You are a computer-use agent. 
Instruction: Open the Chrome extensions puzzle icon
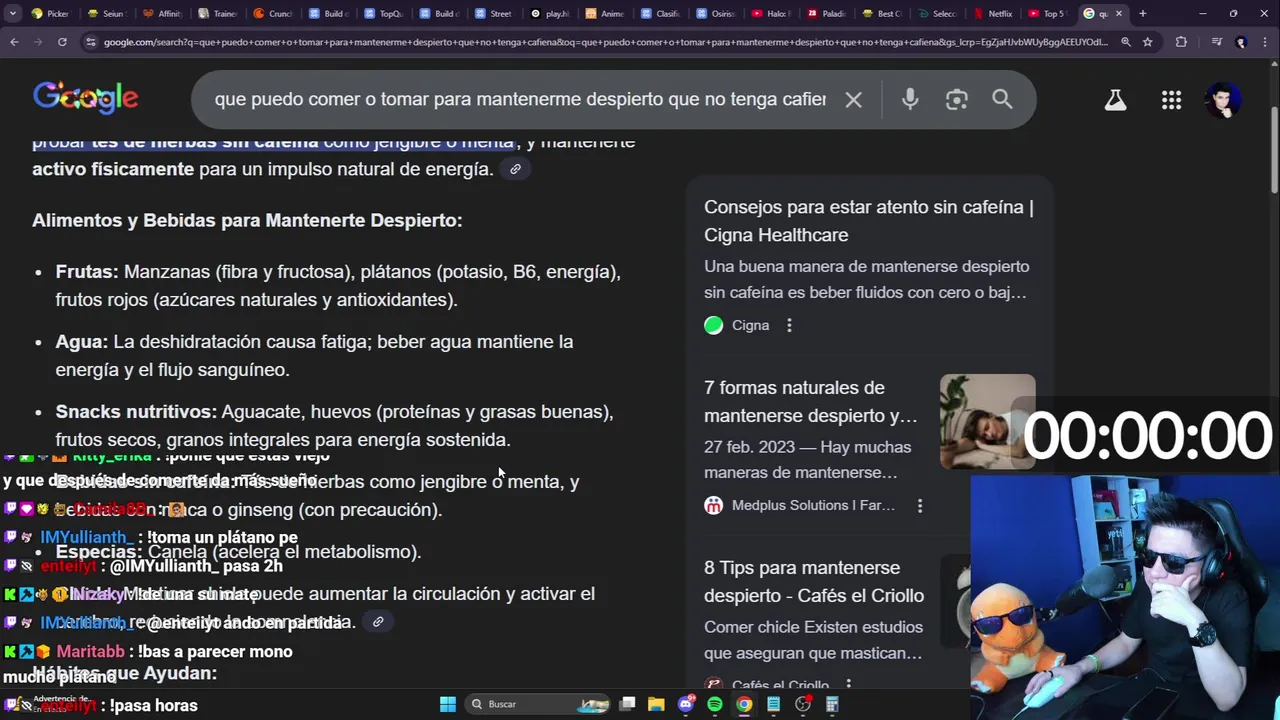point(1181,42)
